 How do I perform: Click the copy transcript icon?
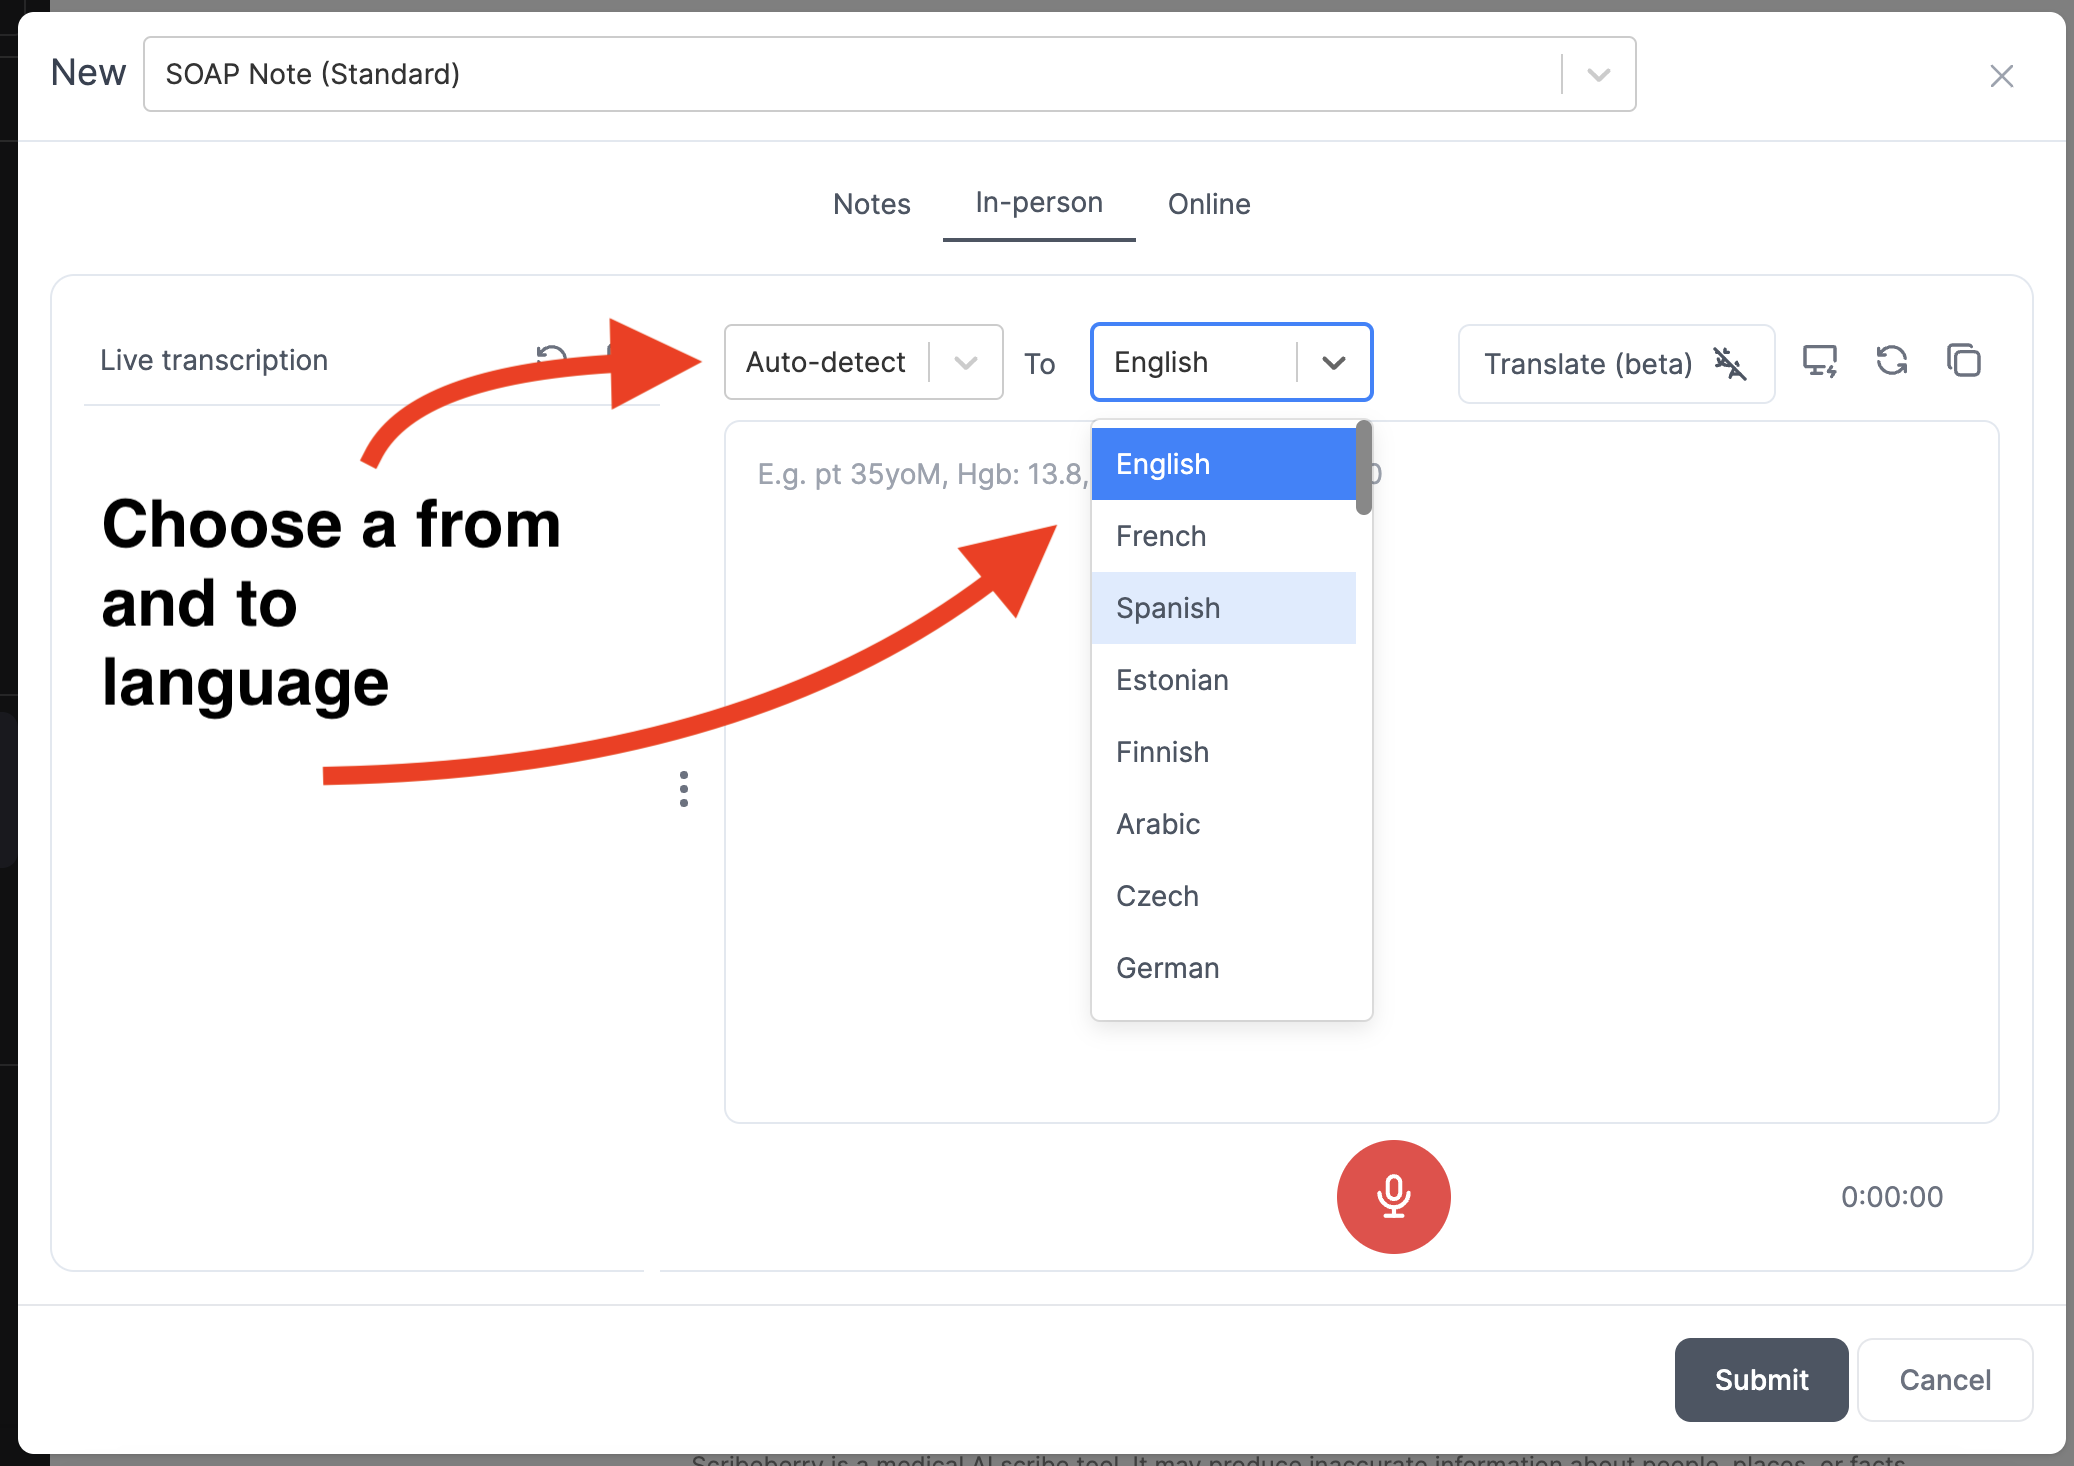1963,360
